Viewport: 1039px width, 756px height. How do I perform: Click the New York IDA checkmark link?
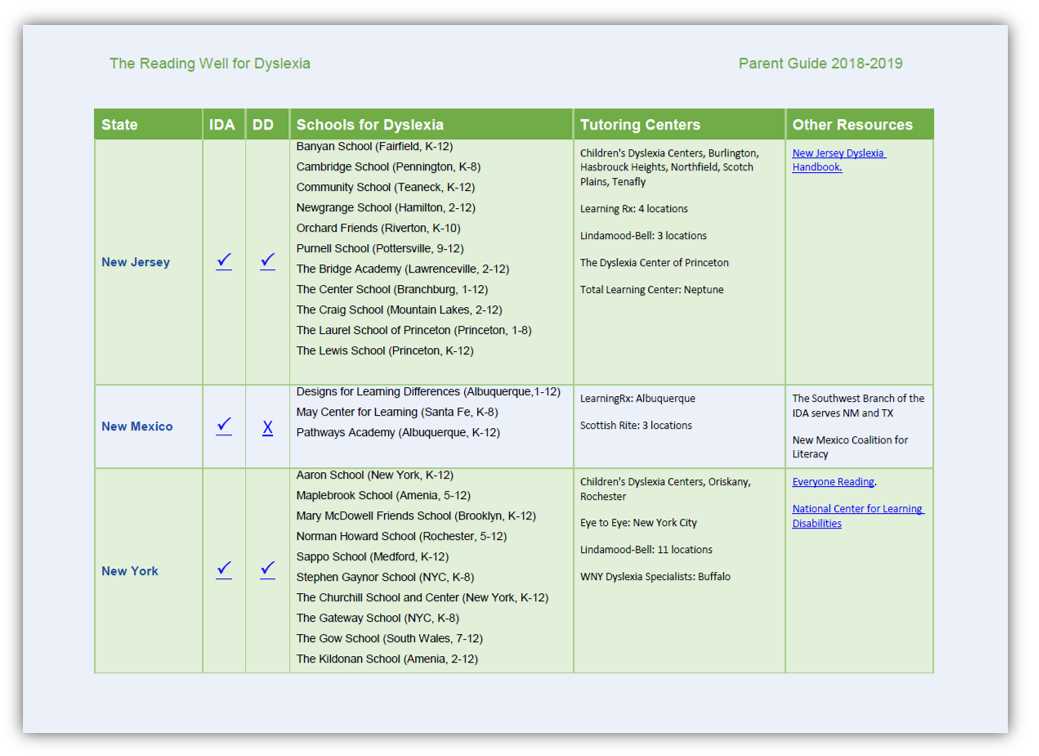pos(224,570)
